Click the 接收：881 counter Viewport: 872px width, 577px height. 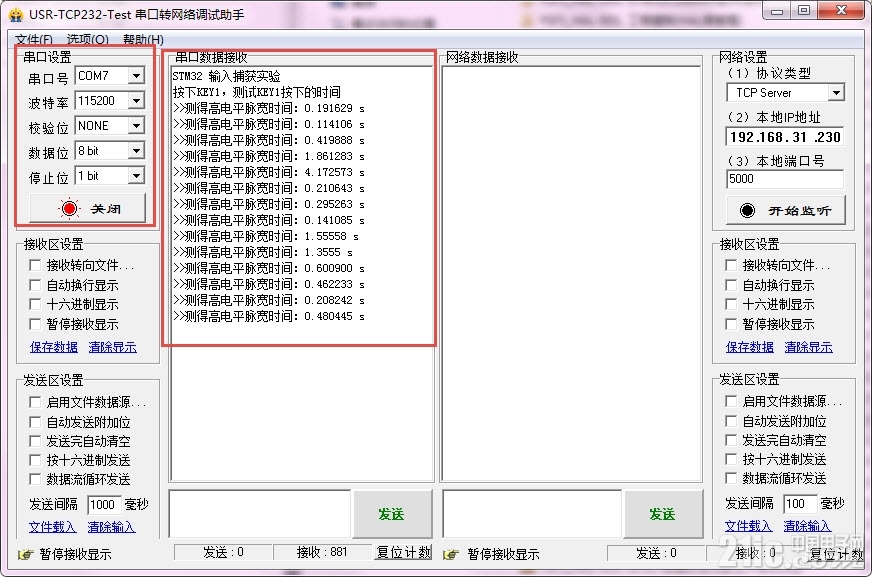(x=322, y=552)
